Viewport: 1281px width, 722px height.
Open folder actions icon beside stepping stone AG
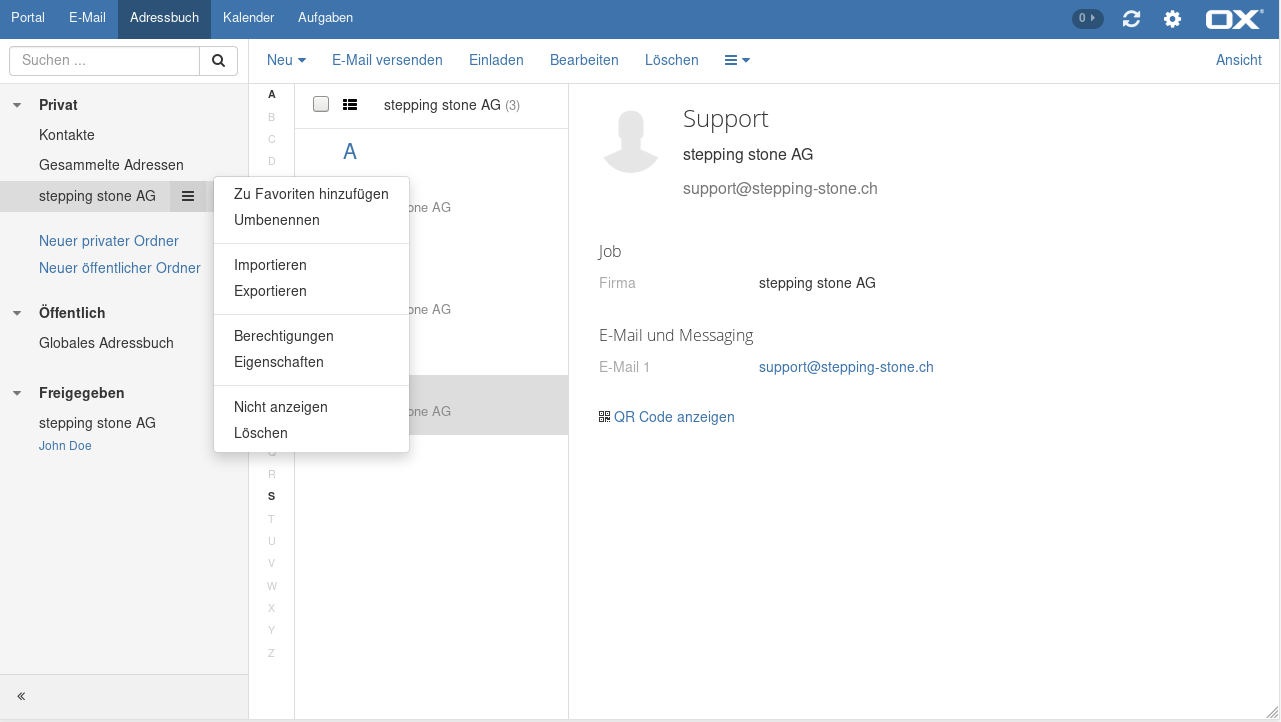188,196
